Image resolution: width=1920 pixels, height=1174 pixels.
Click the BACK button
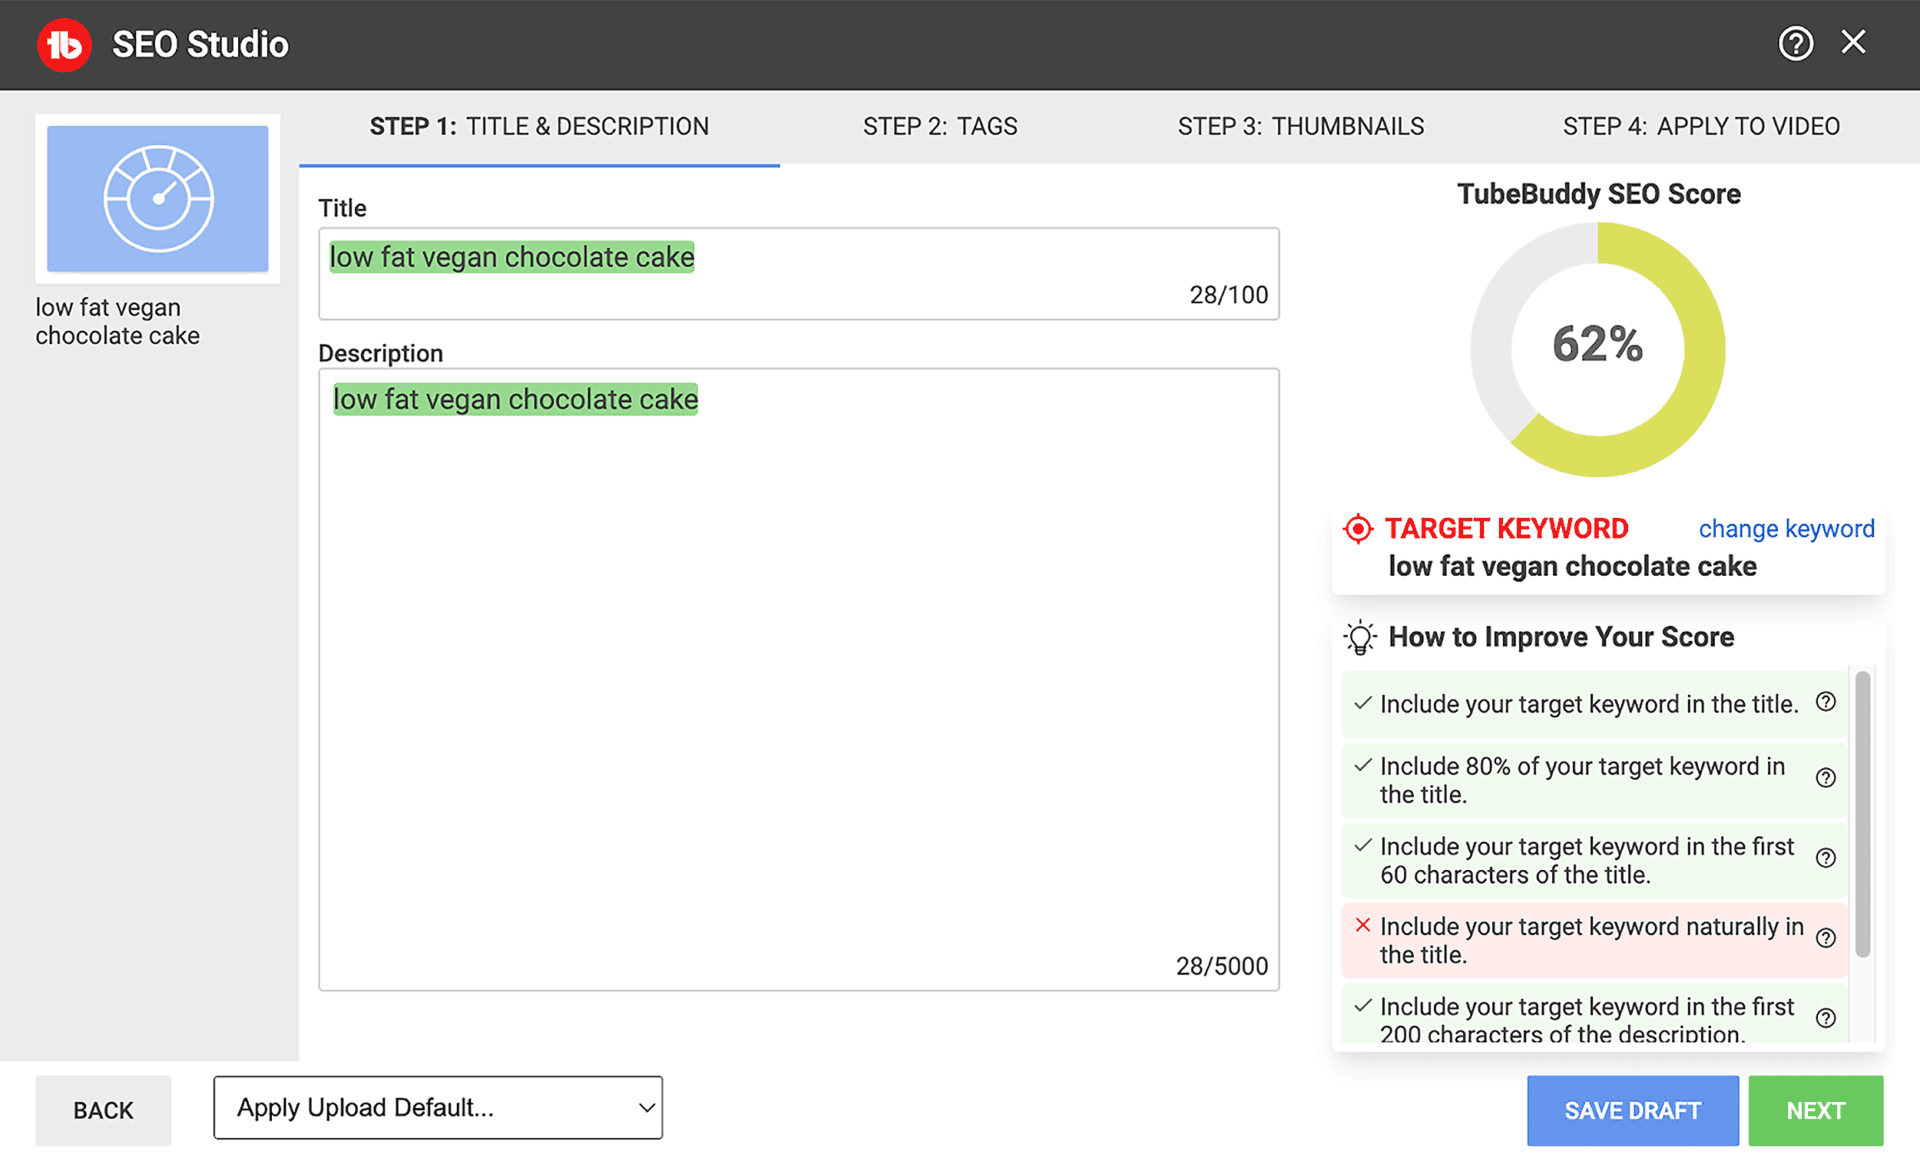(x=103, y=1110)
